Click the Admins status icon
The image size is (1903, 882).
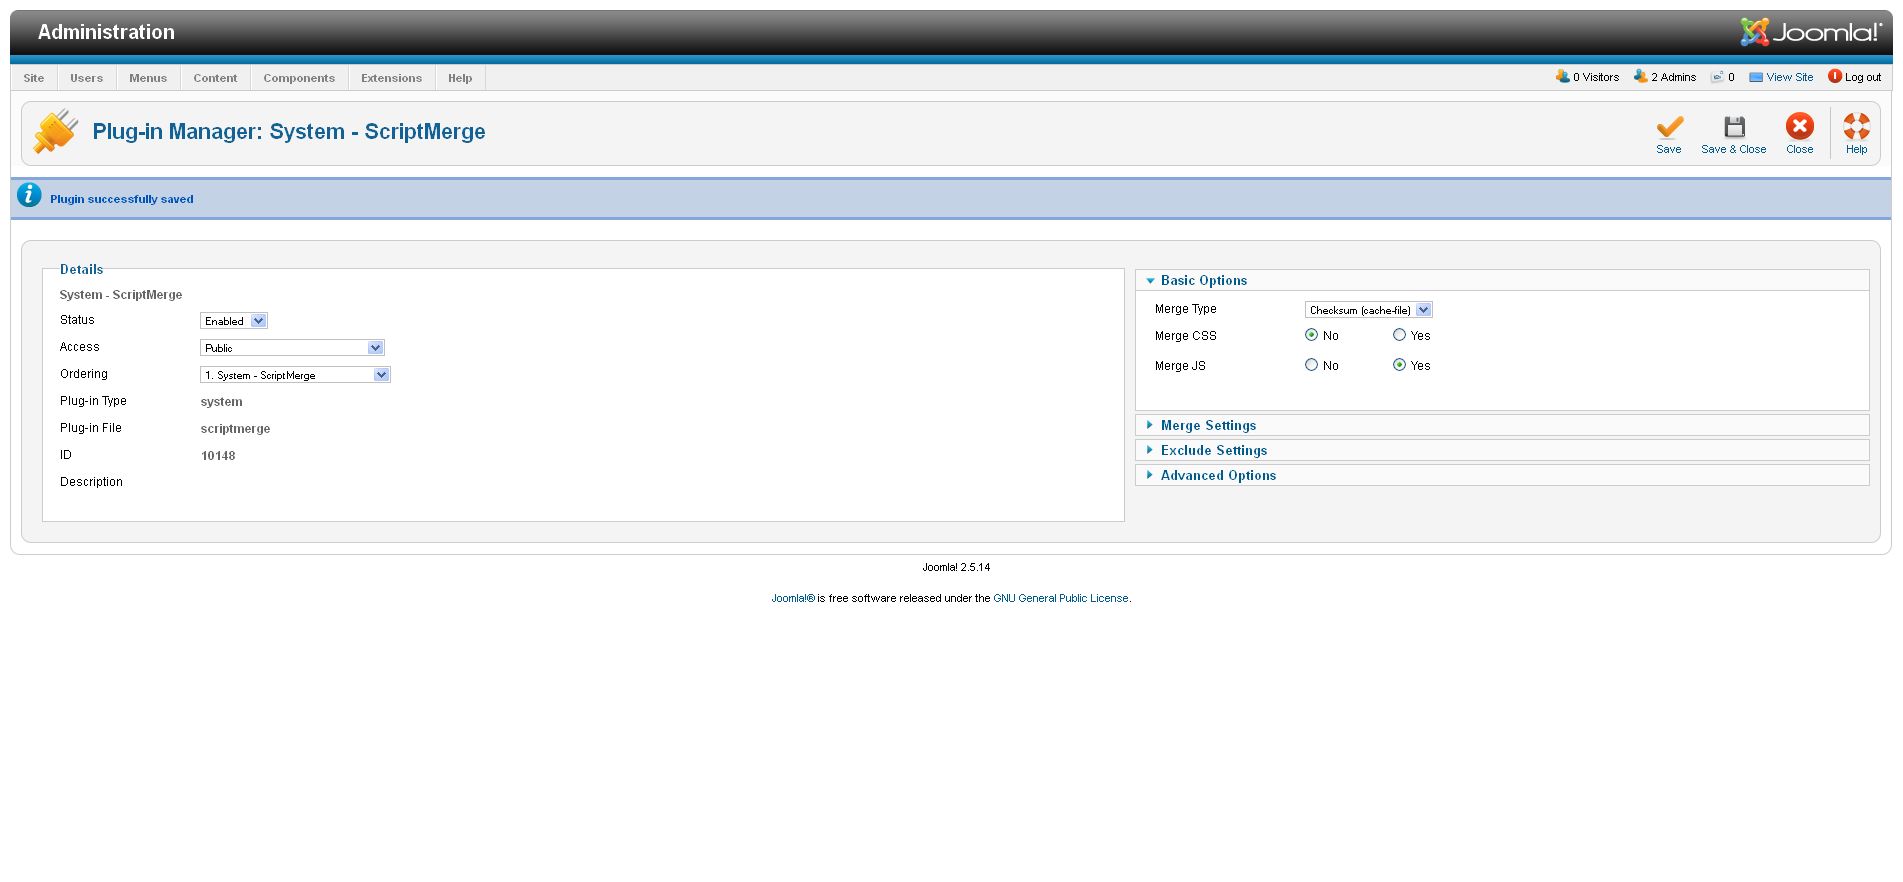1640,77
